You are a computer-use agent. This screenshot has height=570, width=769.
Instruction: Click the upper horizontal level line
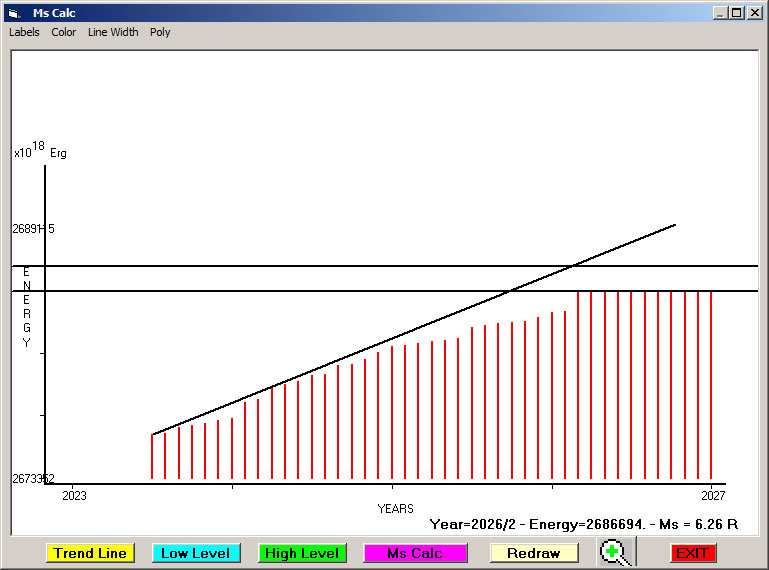pyautogui.click(x=300, y=266)
